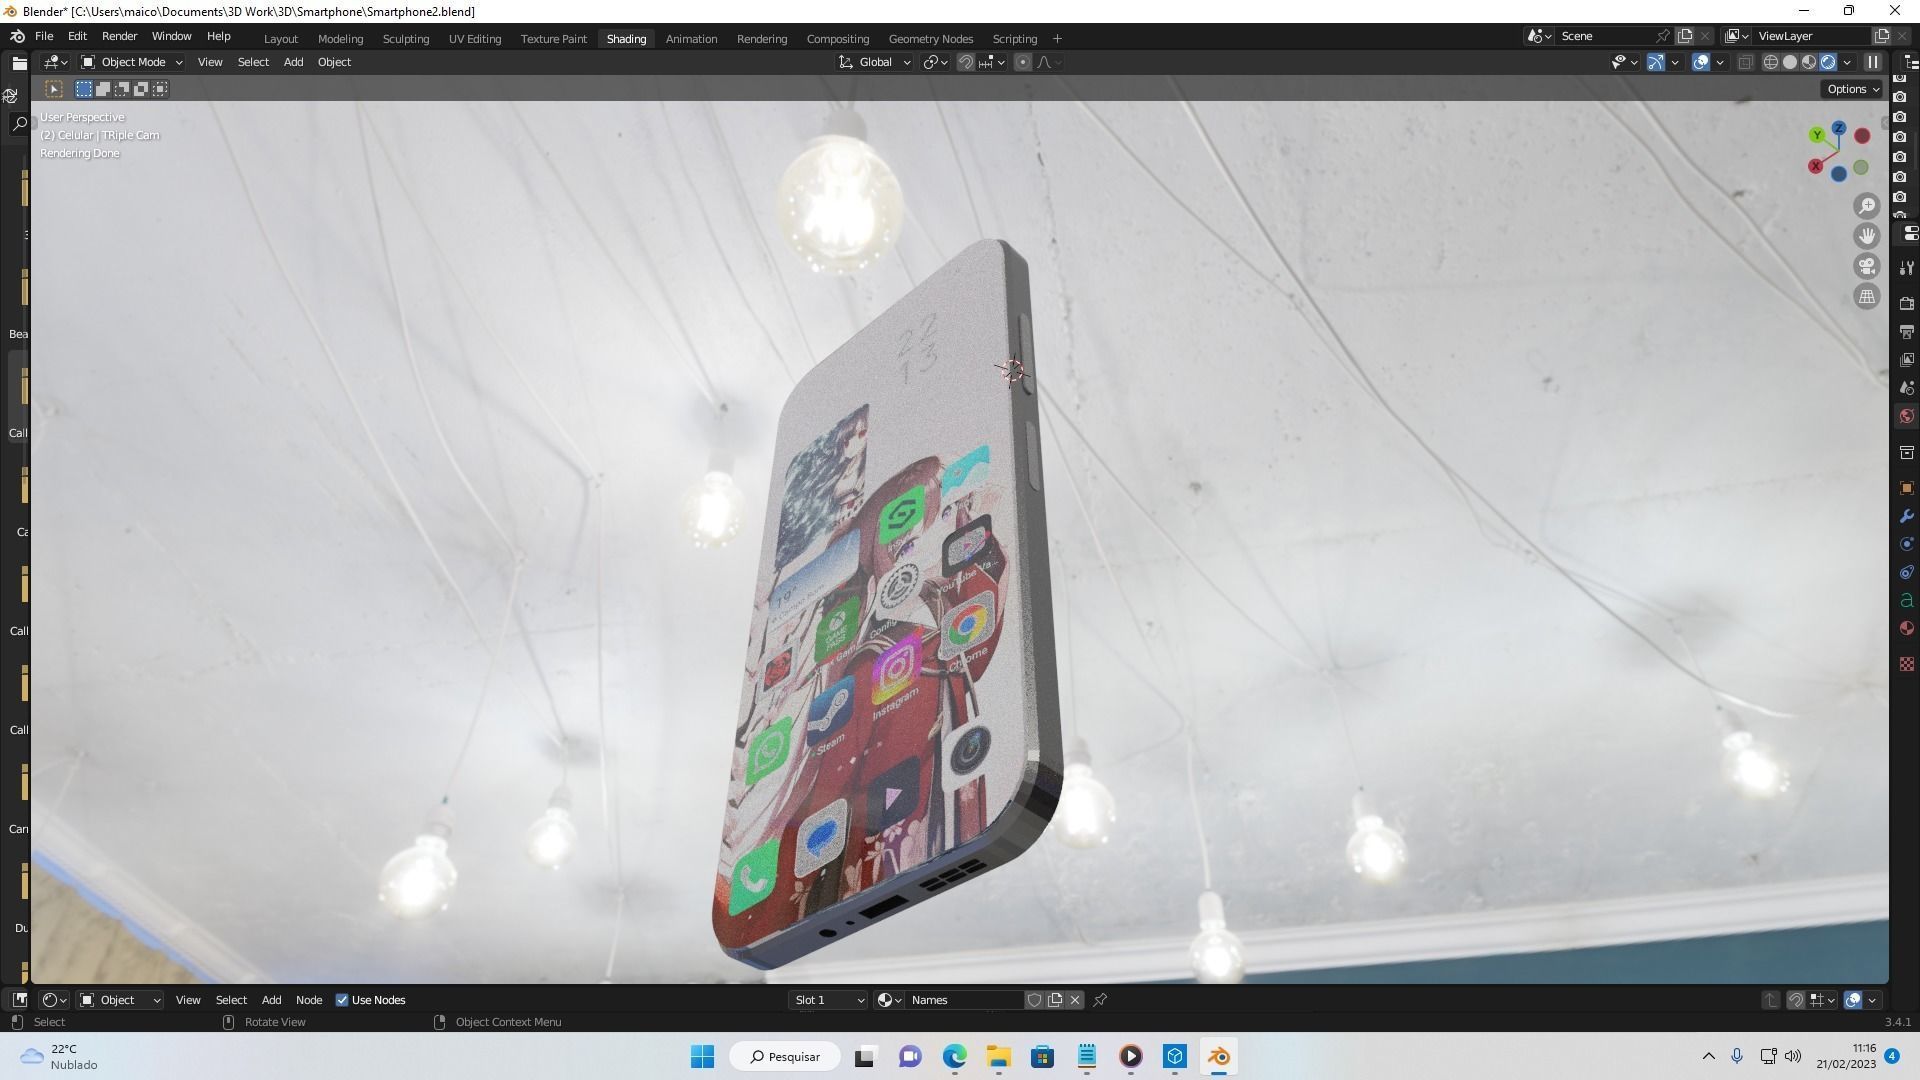
Task: Unlink the Names material with X button
Action: tap(1075, 1000)
